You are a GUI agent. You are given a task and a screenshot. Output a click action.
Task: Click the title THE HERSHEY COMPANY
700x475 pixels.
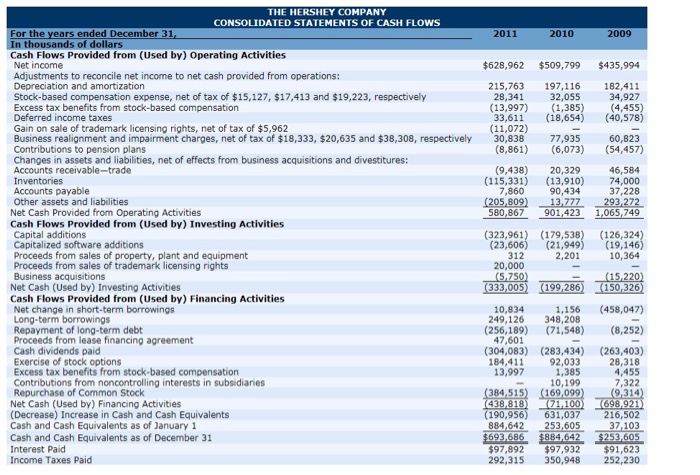327,12
